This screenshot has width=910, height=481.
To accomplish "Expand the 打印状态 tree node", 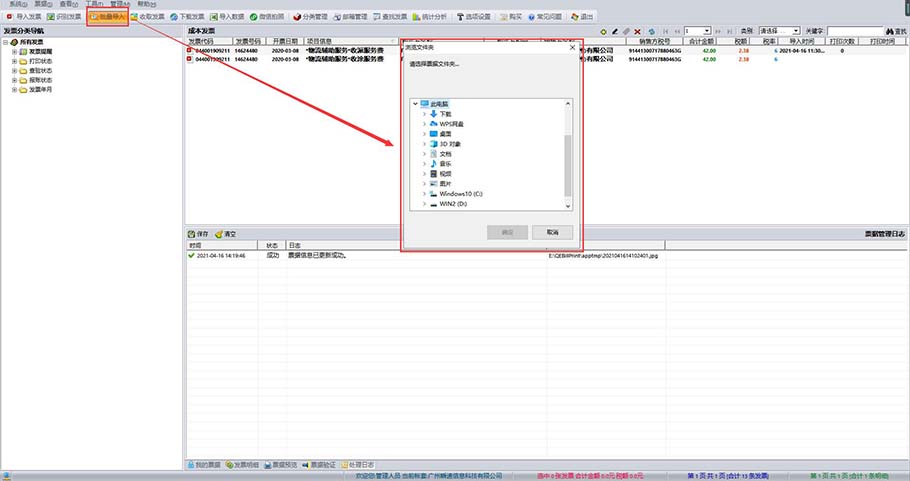I will (14, 62).
